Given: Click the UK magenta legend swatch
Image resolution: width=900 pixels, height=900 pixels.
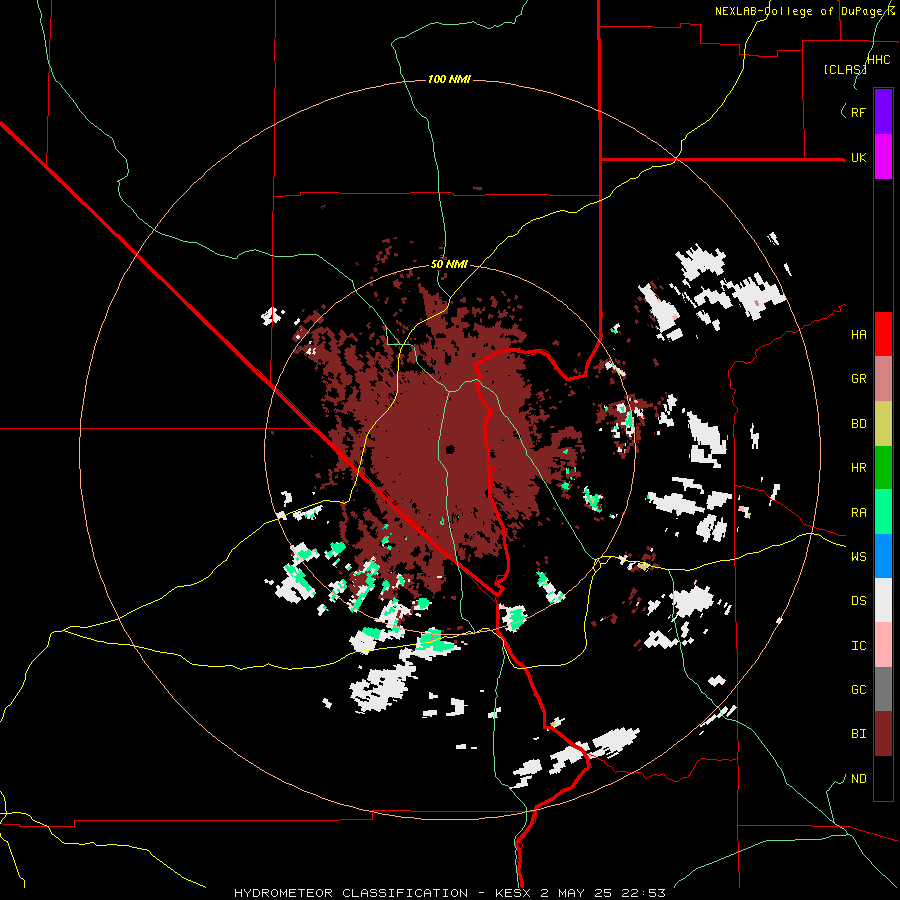Looking at the screenshot, I should coord(883,157).
